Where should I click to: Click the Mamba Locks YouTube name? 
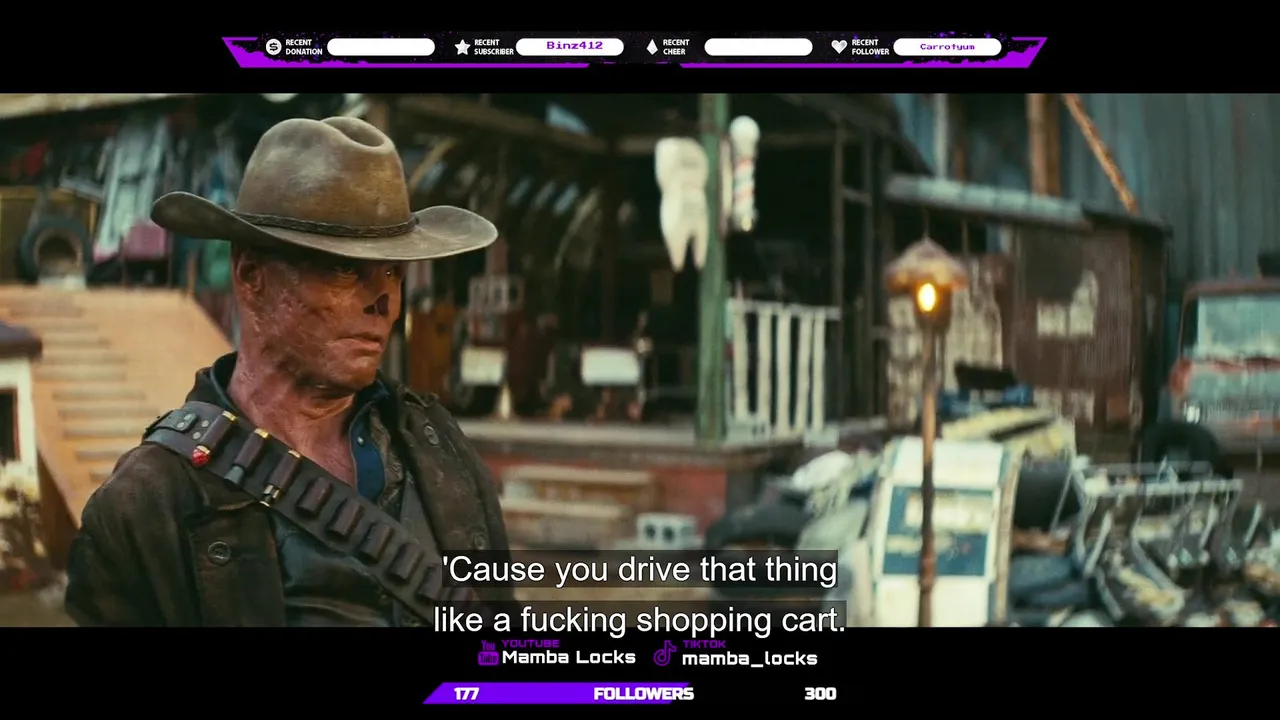coord(568,658)
